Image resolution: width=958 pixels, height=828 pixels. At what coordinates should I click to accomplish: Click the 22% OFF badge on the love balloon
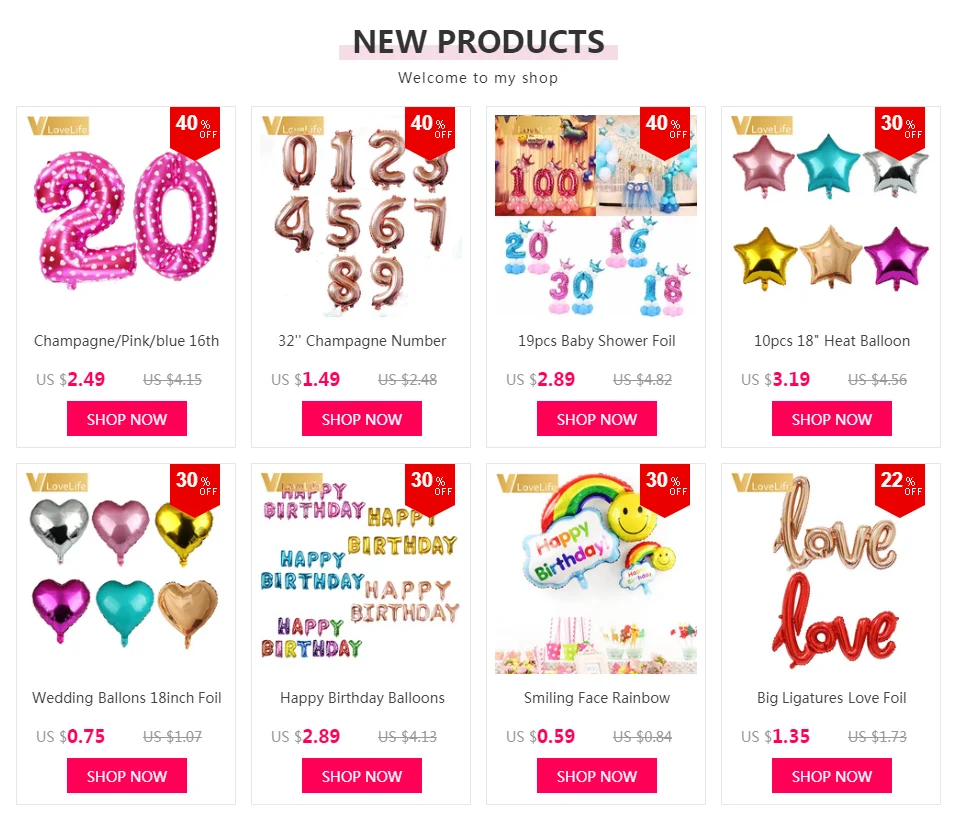tap(899, 490)
